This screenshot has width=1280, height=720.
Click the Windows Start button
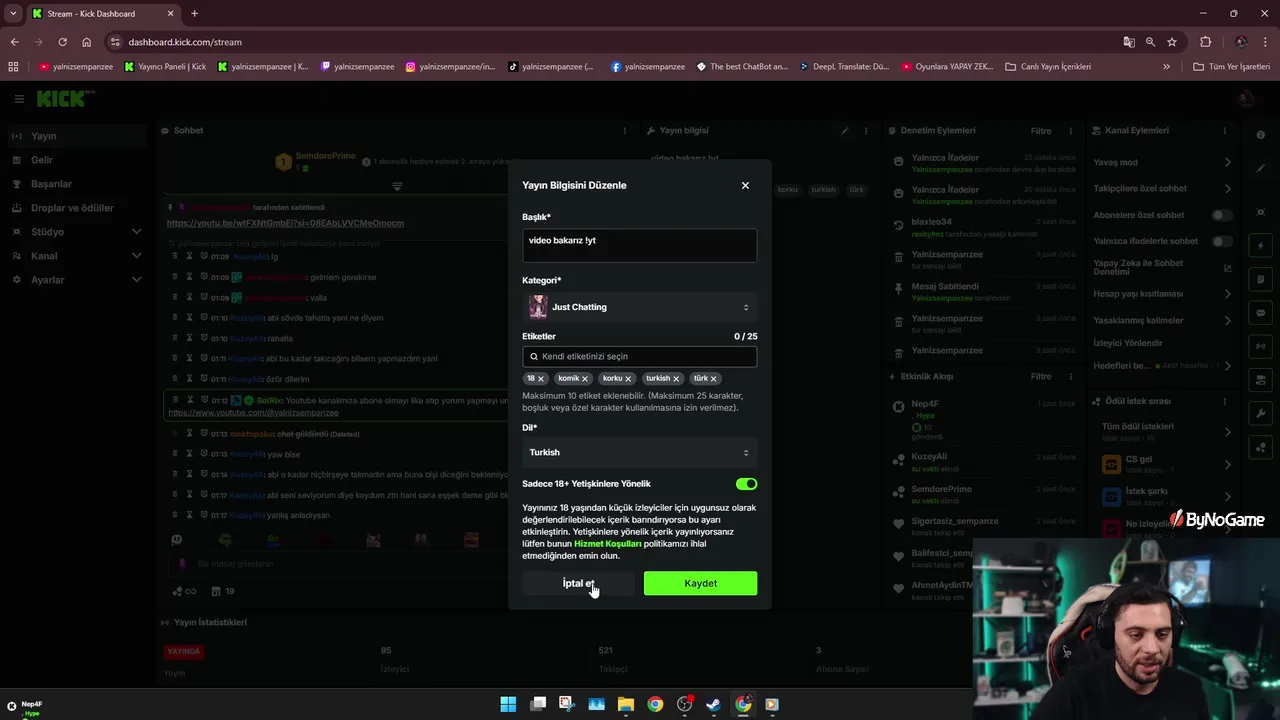[x=508, y=704]
